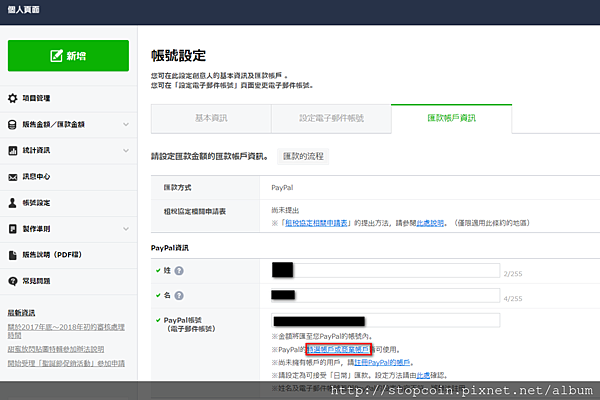Click the edit pencil icon in 新增 button
The height and width of the screenshot is (400, 600).
[x=56, y=56]
